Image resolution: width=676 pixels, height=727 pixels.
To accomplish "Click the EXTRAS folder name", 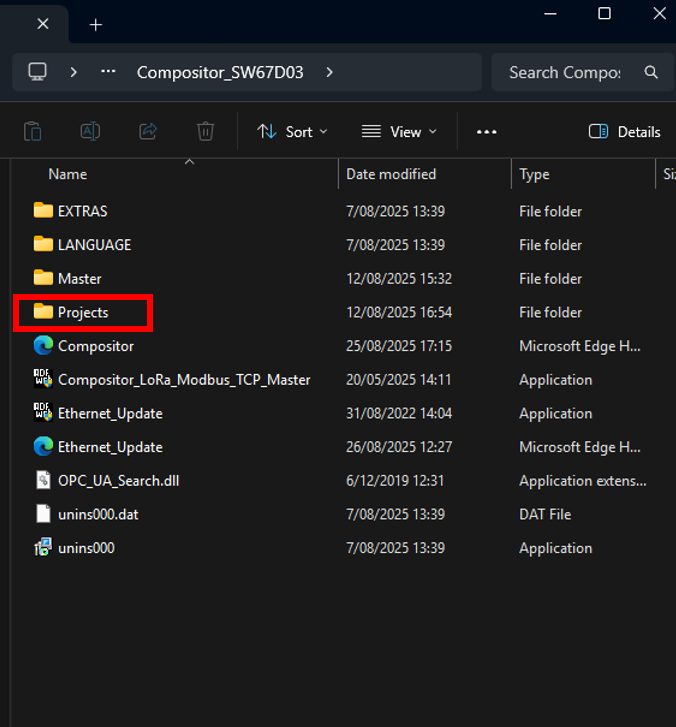I will [83, 211].
